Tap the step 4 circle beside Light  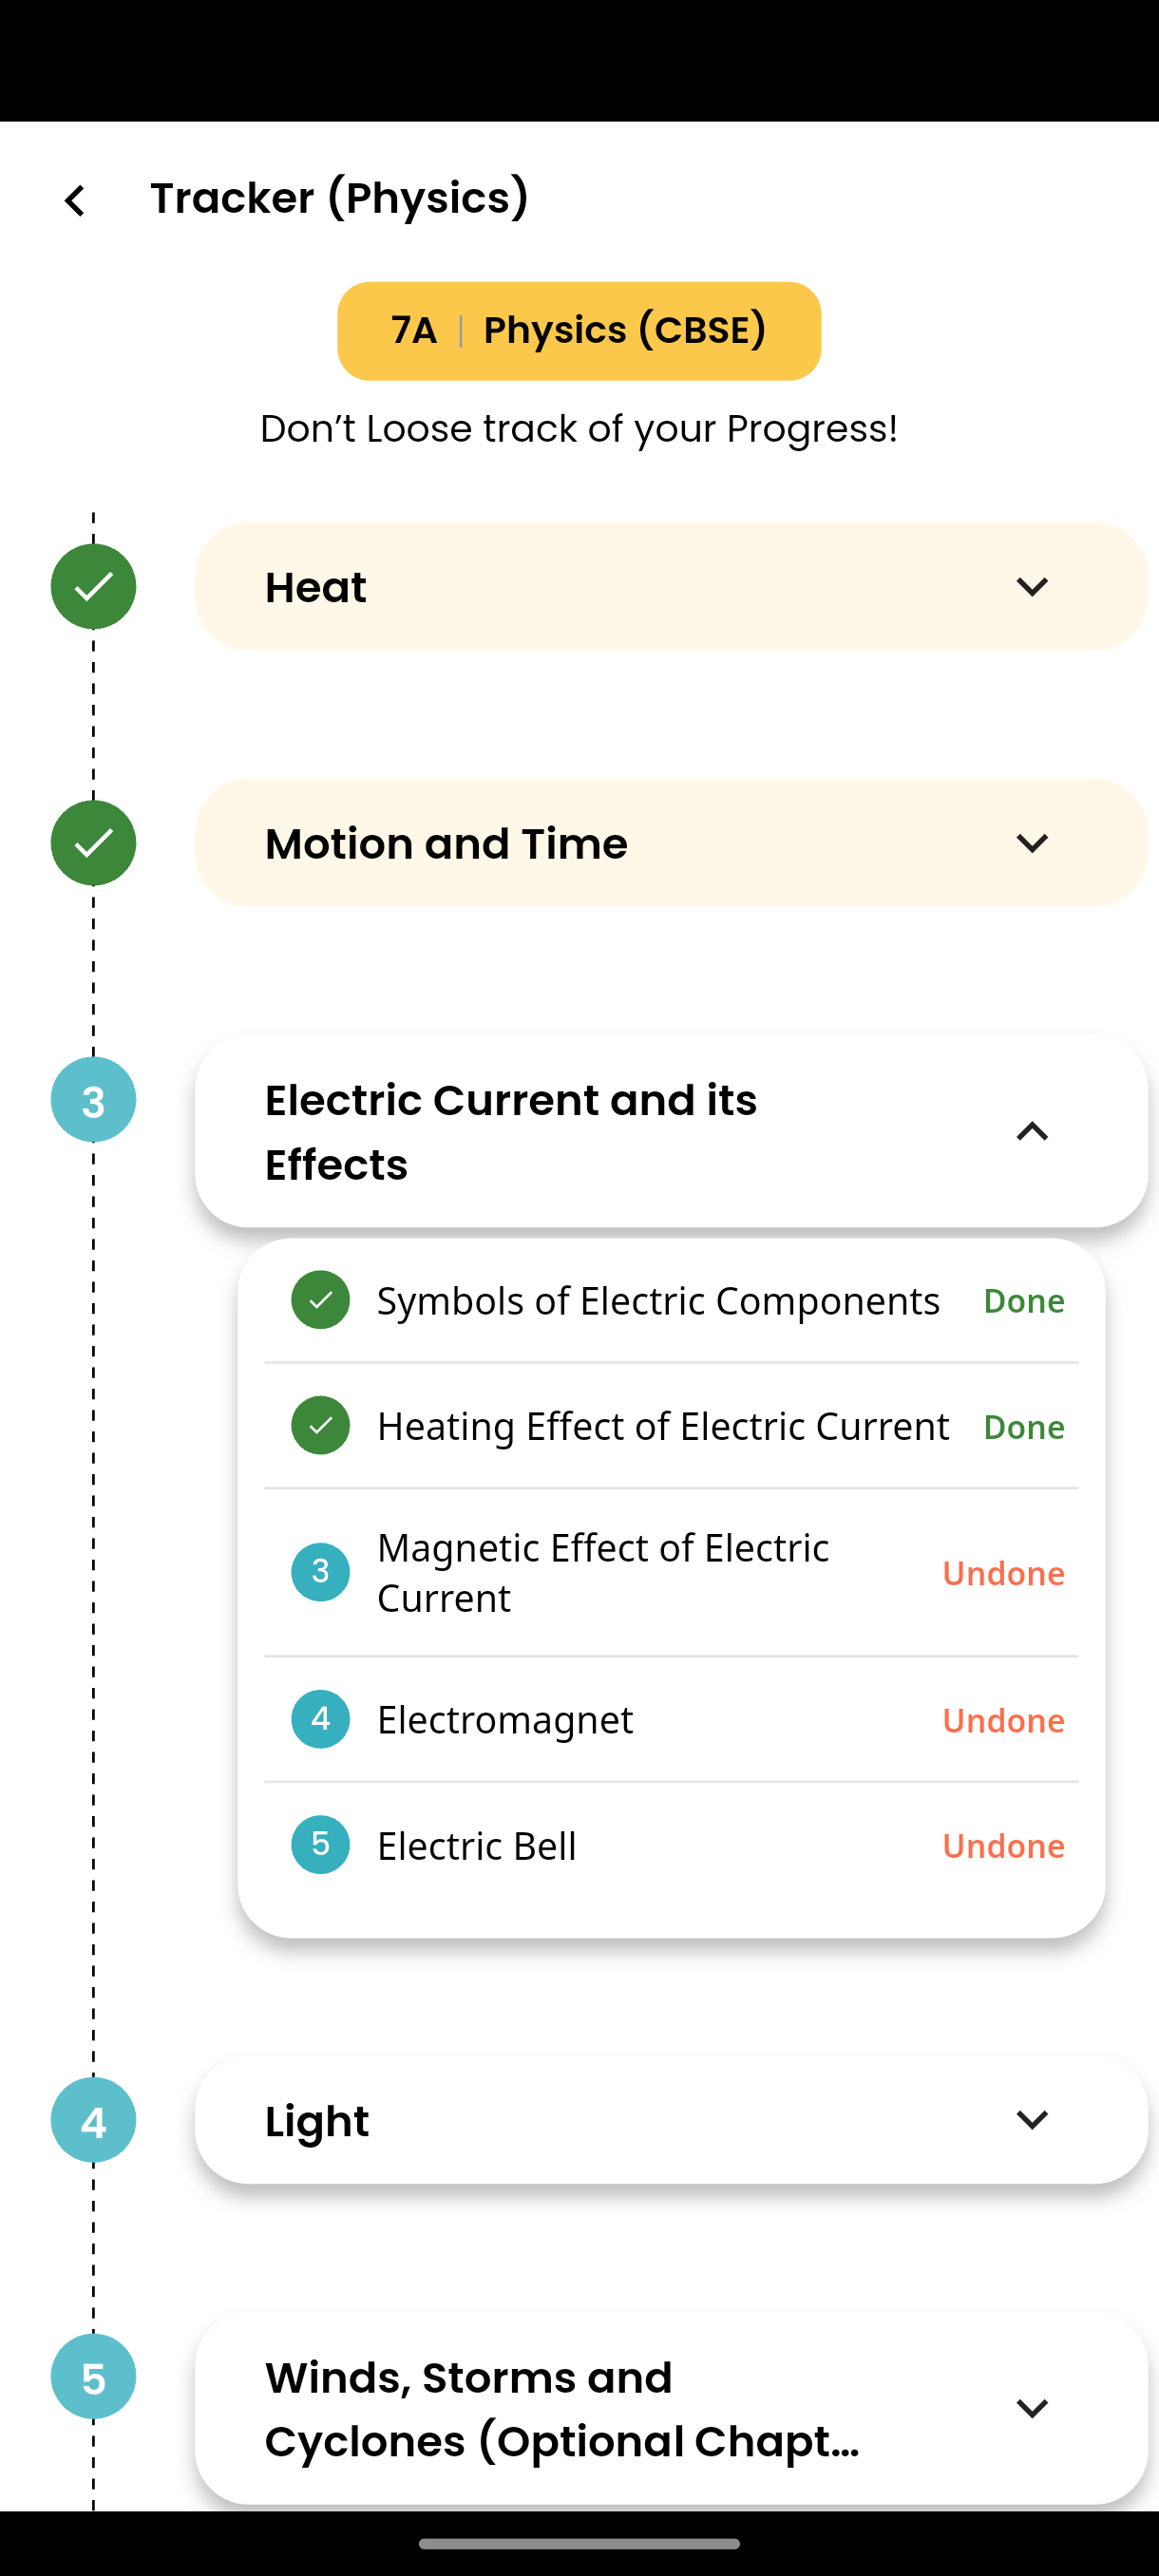(93, 2120)
